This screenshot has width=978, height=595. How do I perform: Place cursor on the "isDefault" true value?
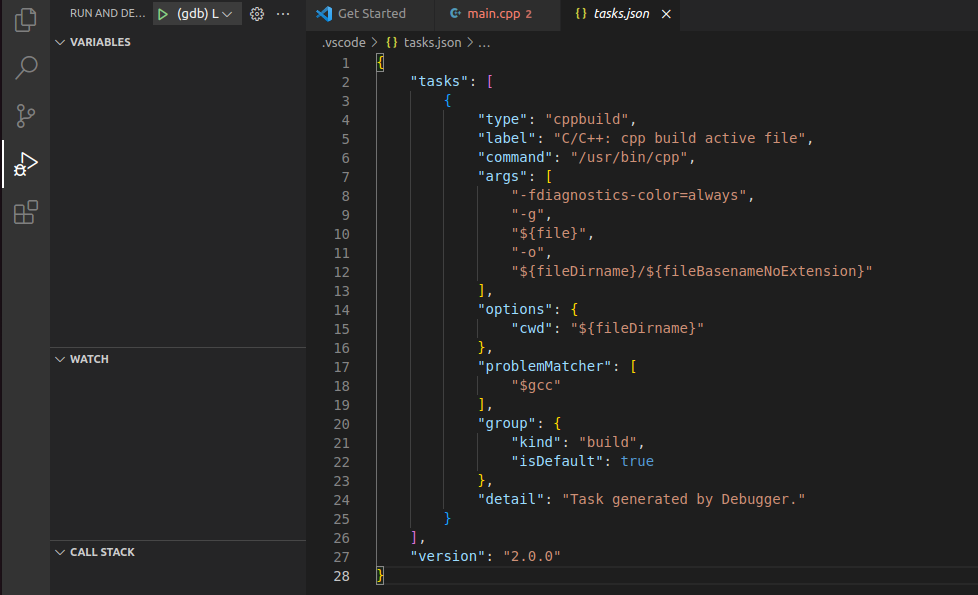point(636,461)
